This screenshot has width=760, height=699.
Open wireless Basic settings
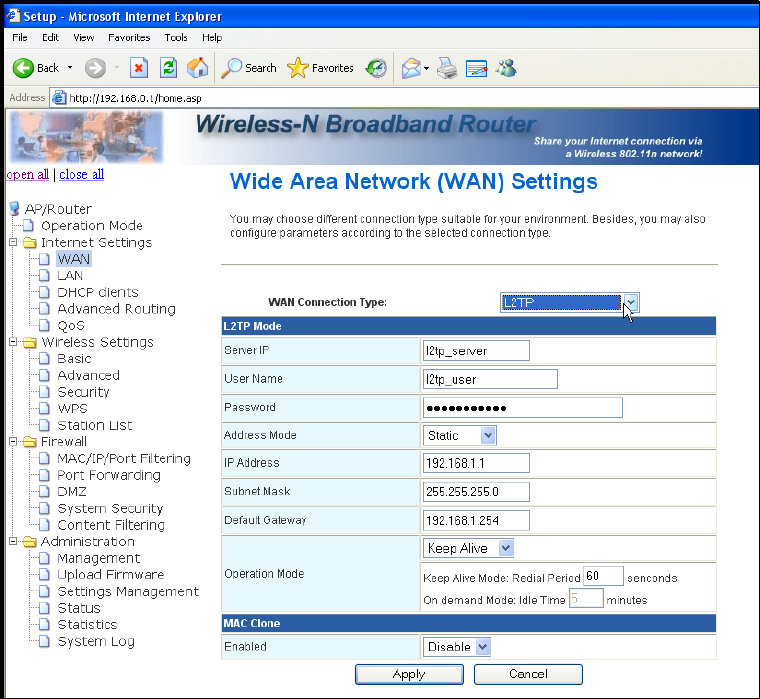tap(74, 359)
